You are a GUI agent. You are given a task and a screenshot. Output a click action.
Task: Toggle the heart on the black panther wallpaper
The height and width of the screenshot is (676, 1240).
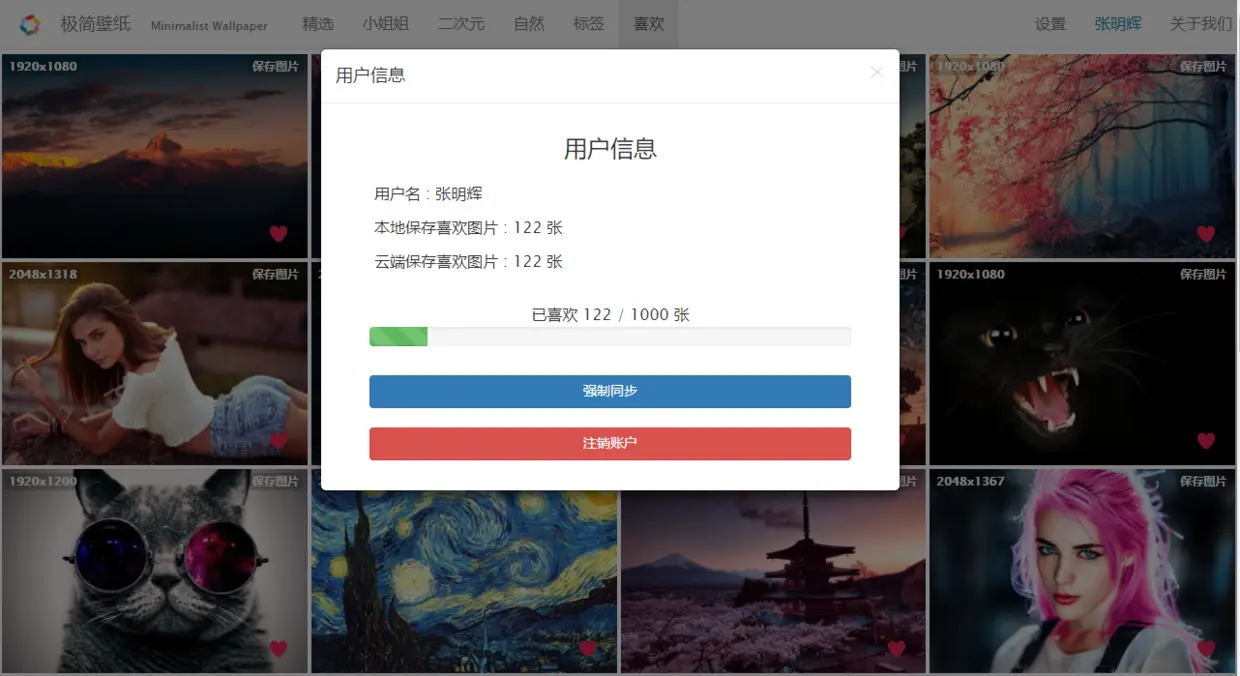(1206, 441)
